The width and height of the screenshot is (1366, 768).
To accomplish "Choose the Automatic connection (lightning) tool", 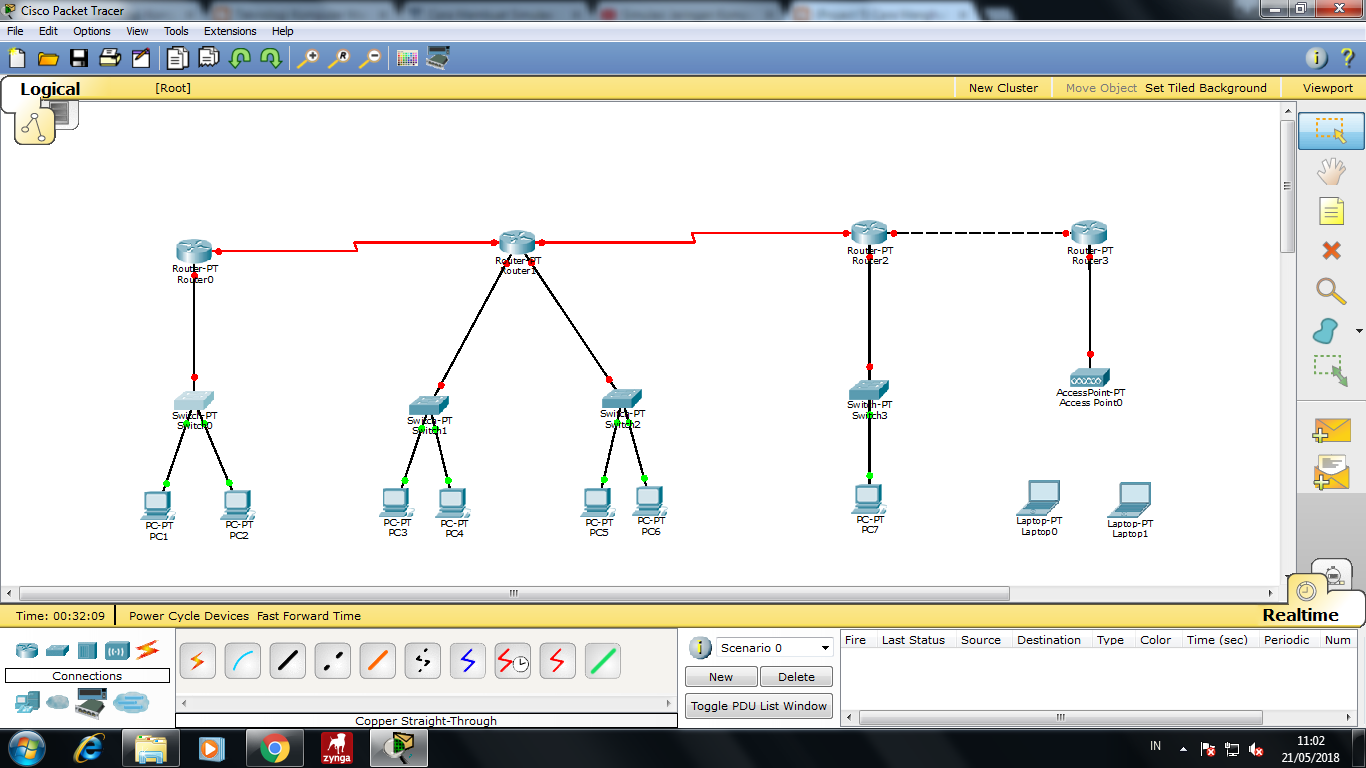I will (x=197, y=660).
